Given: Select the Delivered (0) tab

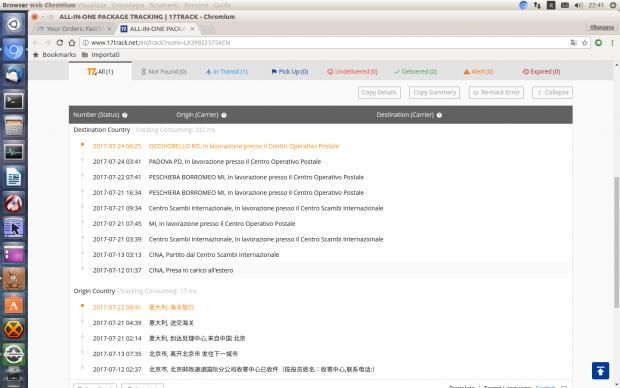Looking at the screenshot, I should 416,72.
